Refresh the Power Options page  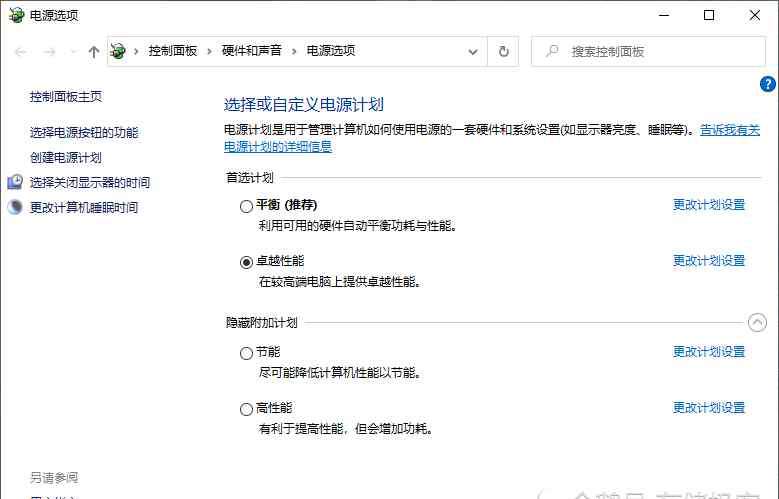point(503,52)
